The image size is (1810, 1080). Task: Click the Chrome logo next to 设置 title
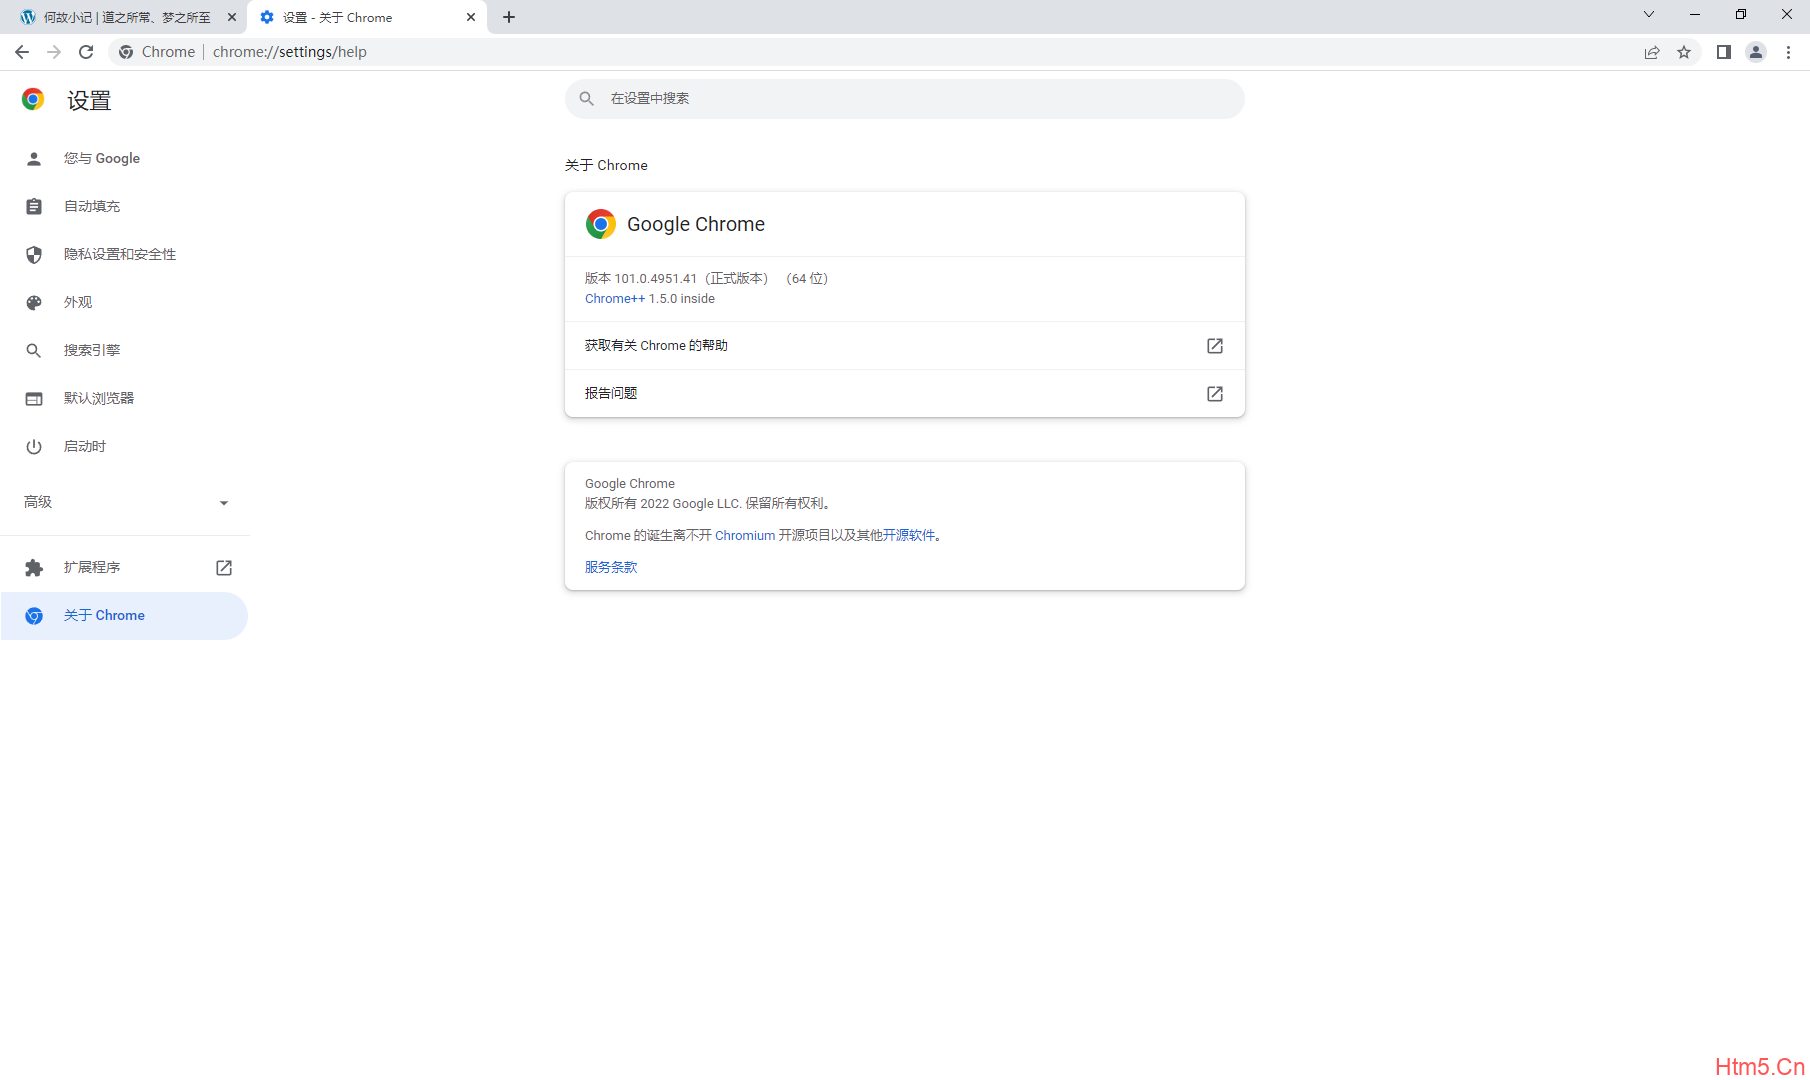[x=33, y=99]
